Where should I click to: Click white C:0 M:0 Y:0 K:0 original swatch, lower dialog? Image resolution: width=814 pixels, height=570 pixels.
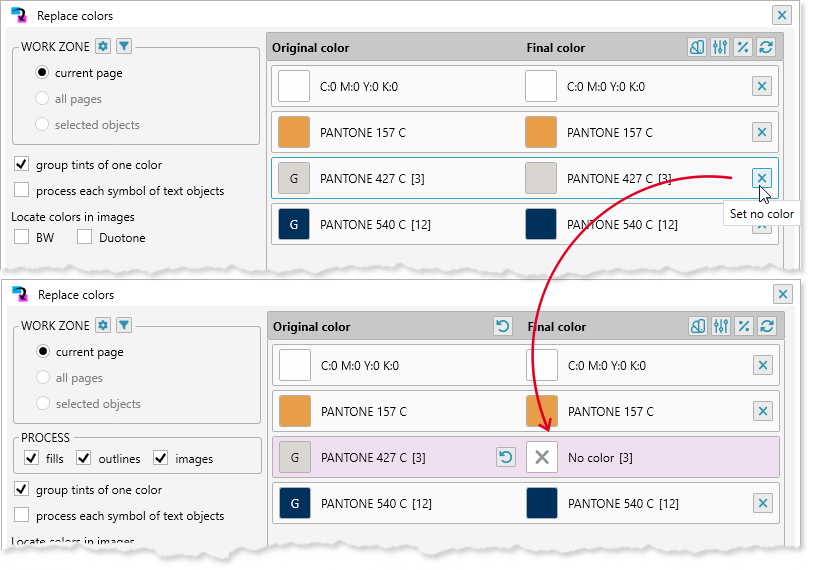point(295,365)
